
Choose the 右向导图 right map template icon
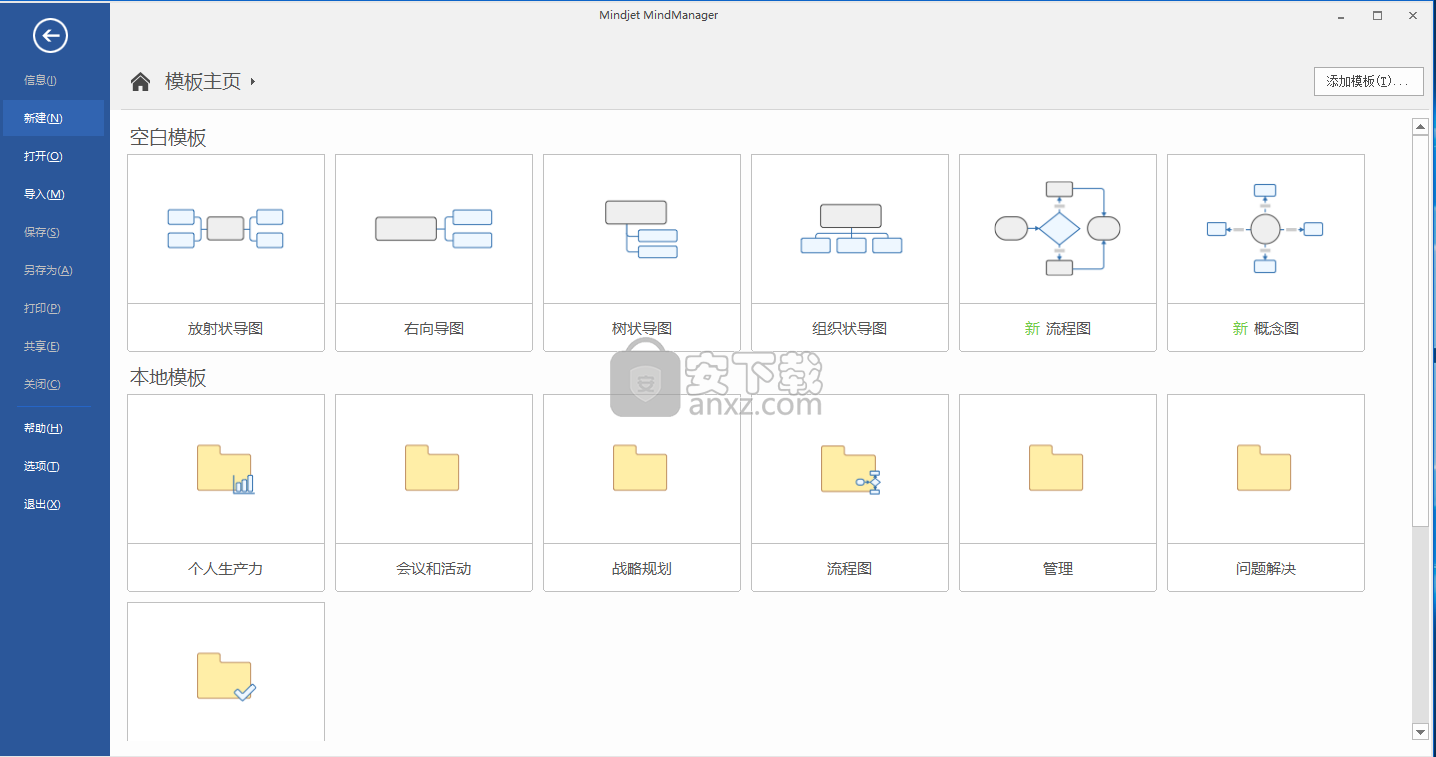click(x=434, y=229)
